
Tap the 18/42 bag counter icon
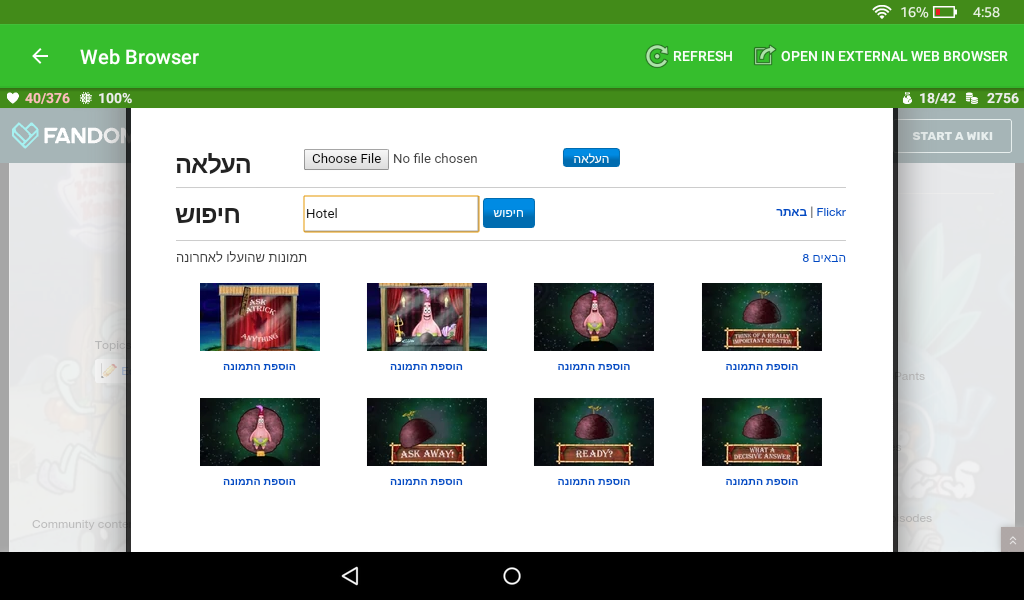907,99
